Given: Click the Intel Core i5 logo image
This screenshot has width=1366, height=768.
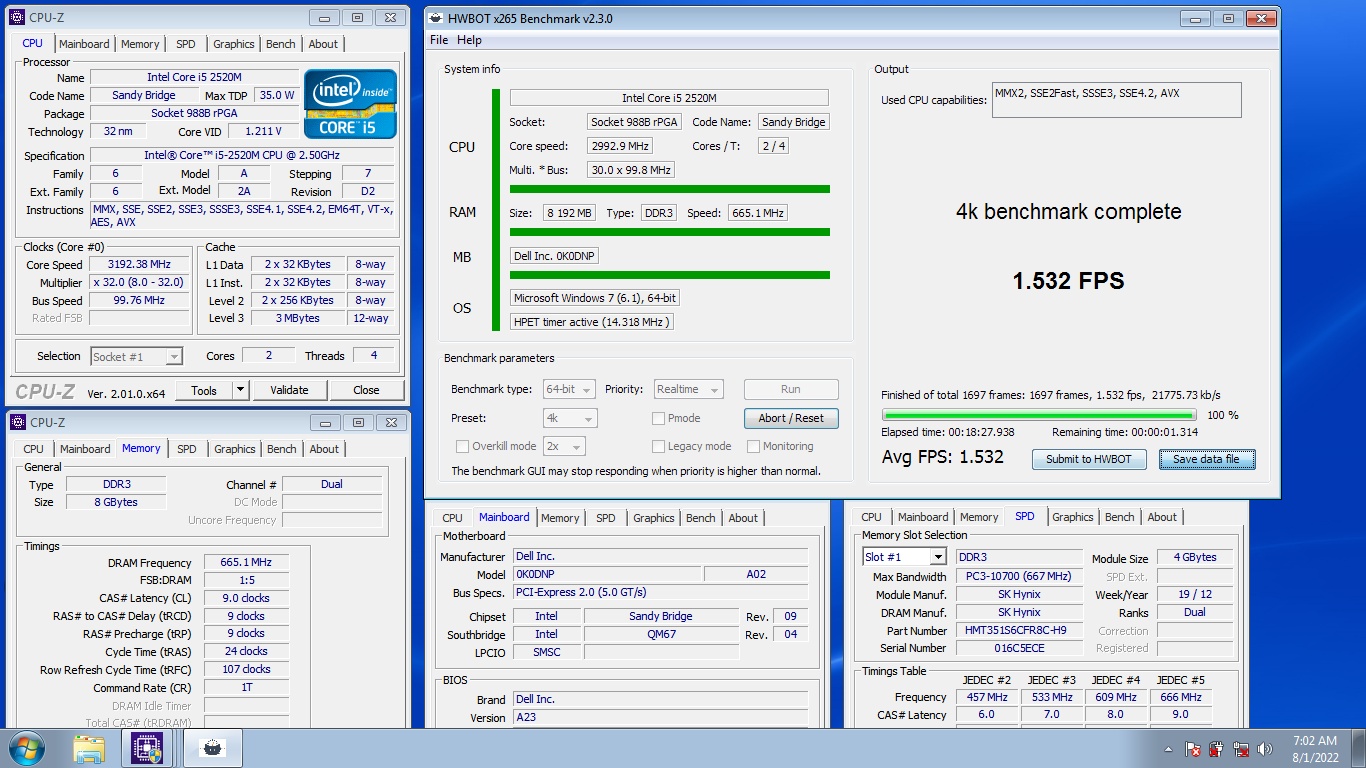Looking at the screenshot, I should [350, 104].
